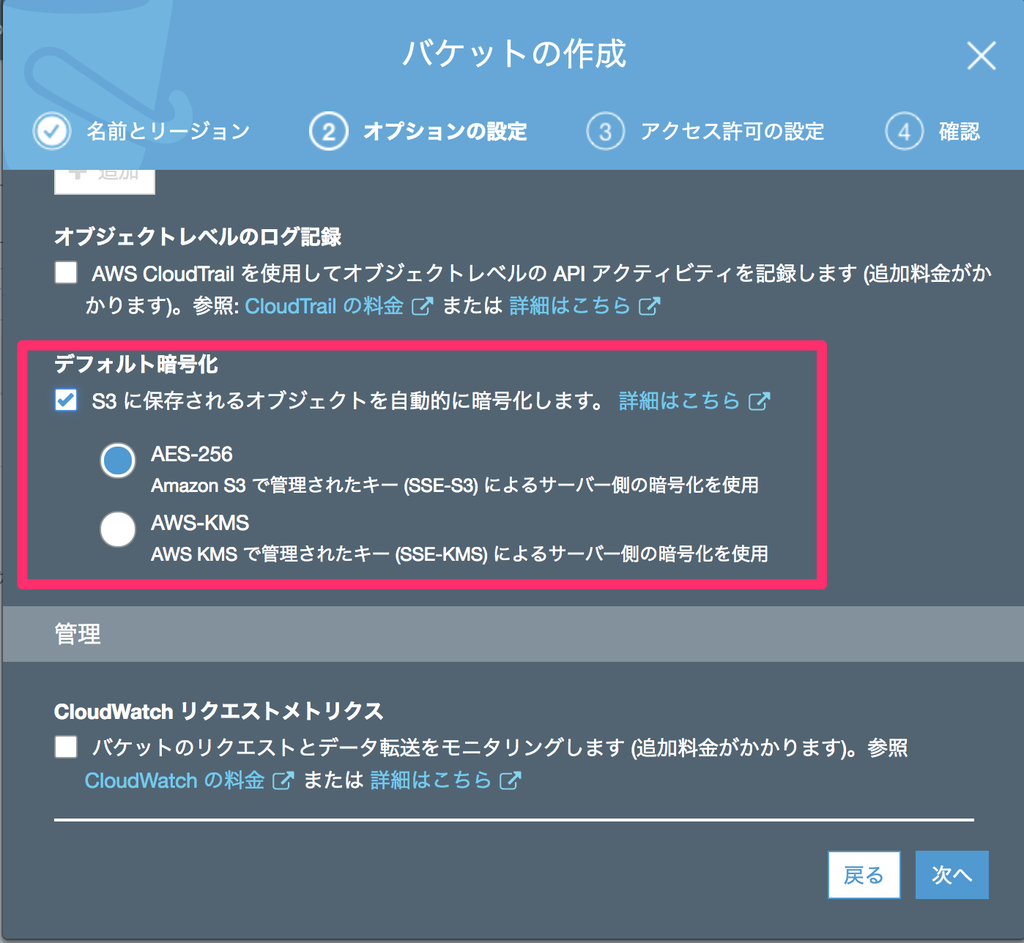The image size is (1024, 943).
Task: Click step 1 completed checkmark icon
Action: 52,131
